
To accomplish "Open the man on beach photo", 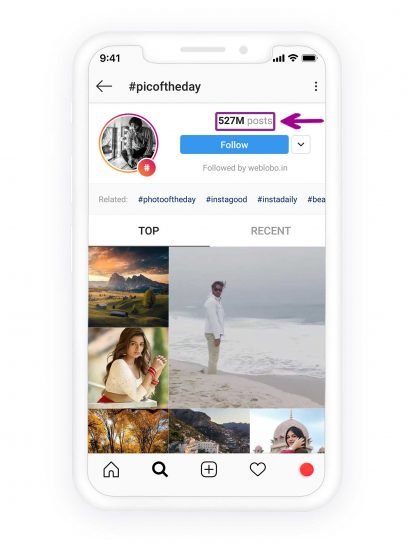I will tap(247, 327).
